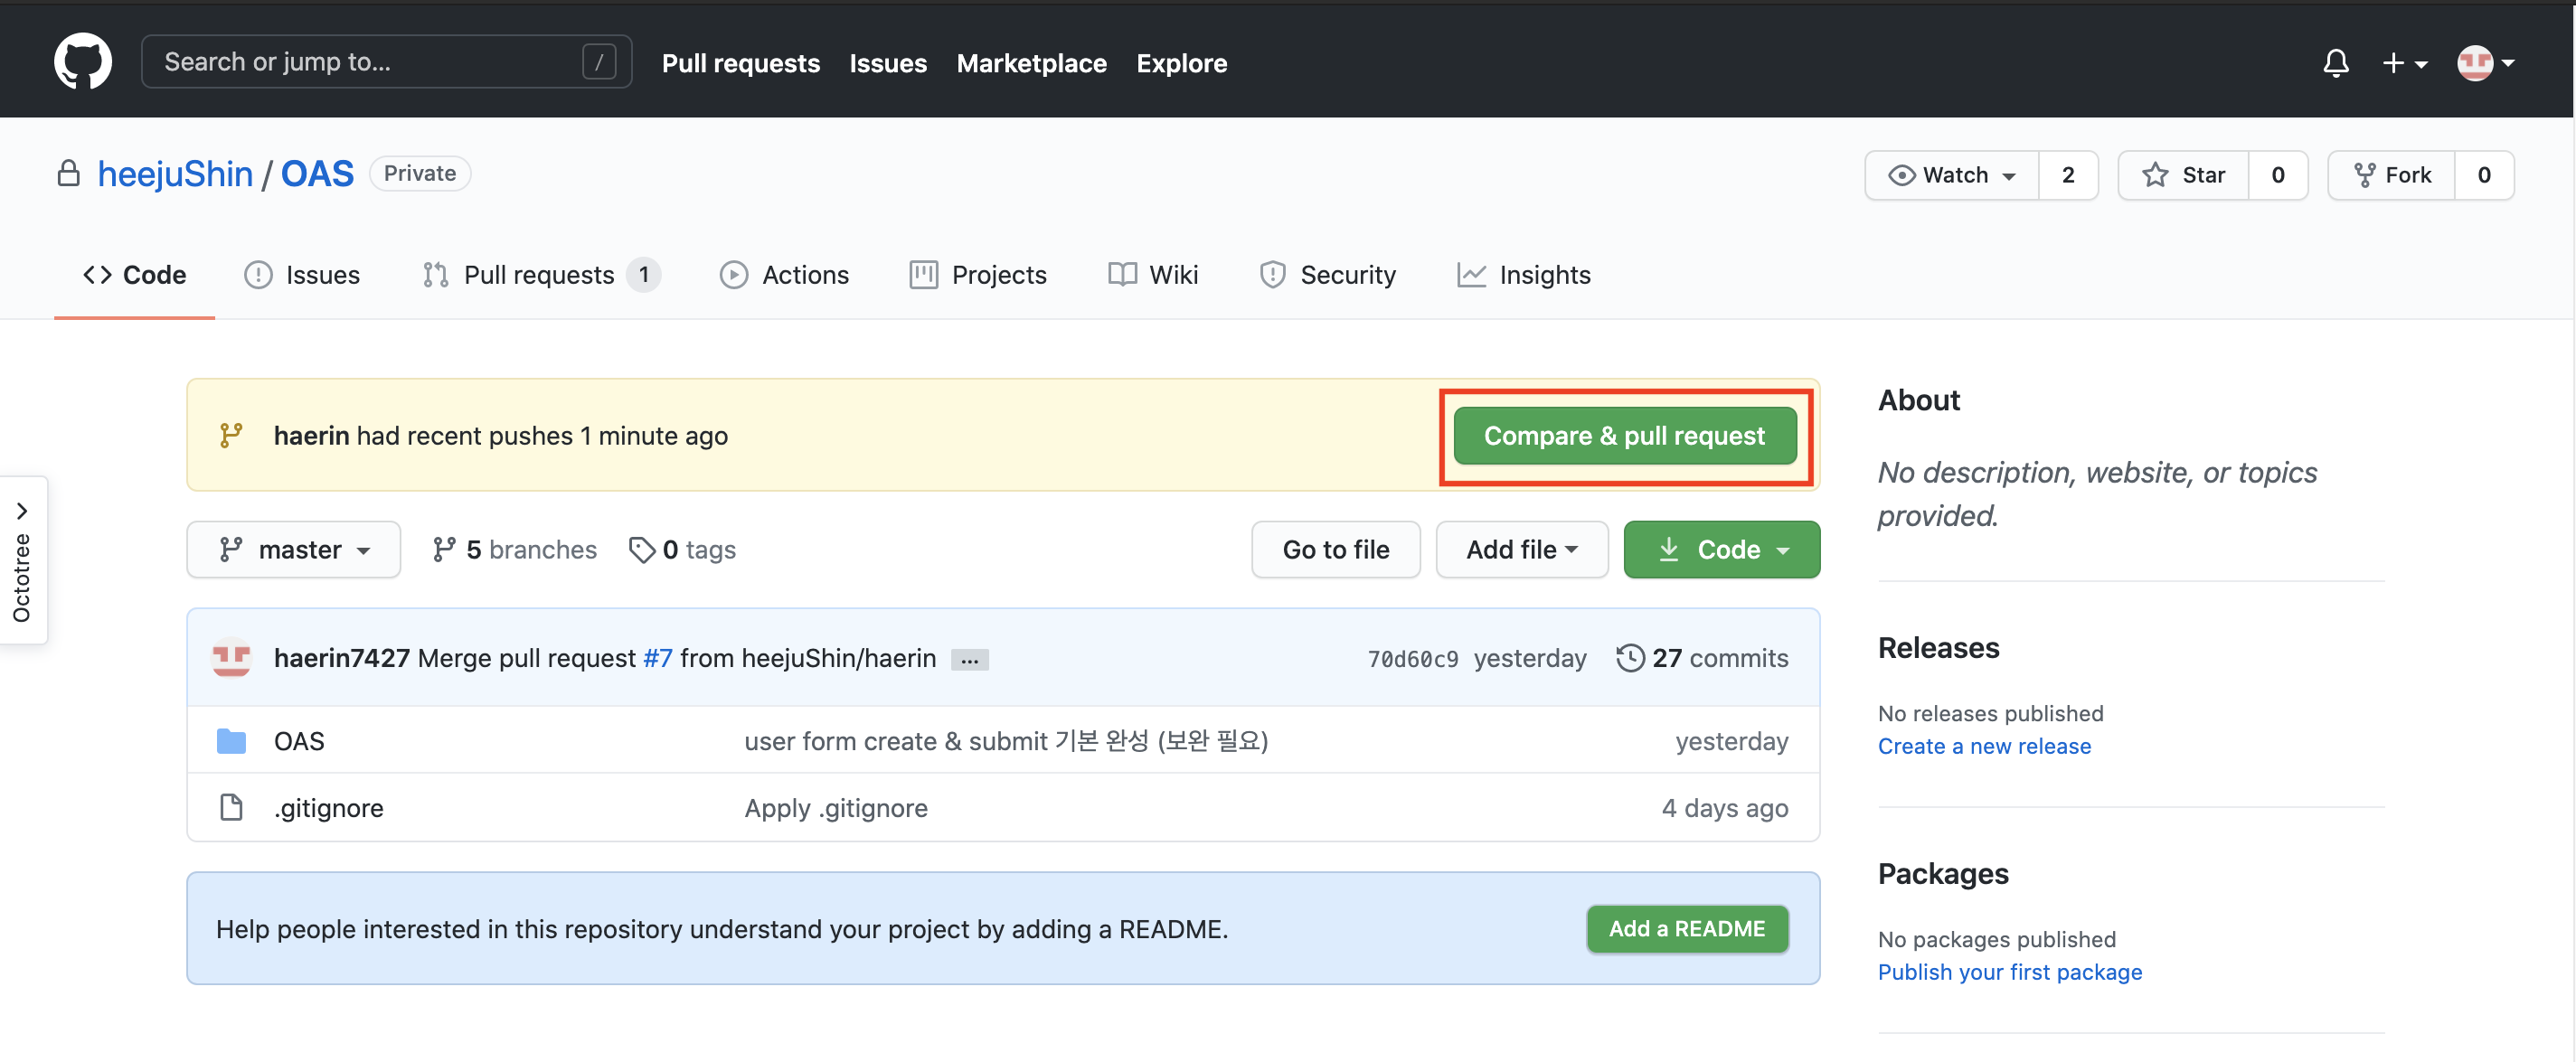Viewport: 2576px width, 1062px height.
Task: Click the 0 tags icon link
Action: (642, 549)
